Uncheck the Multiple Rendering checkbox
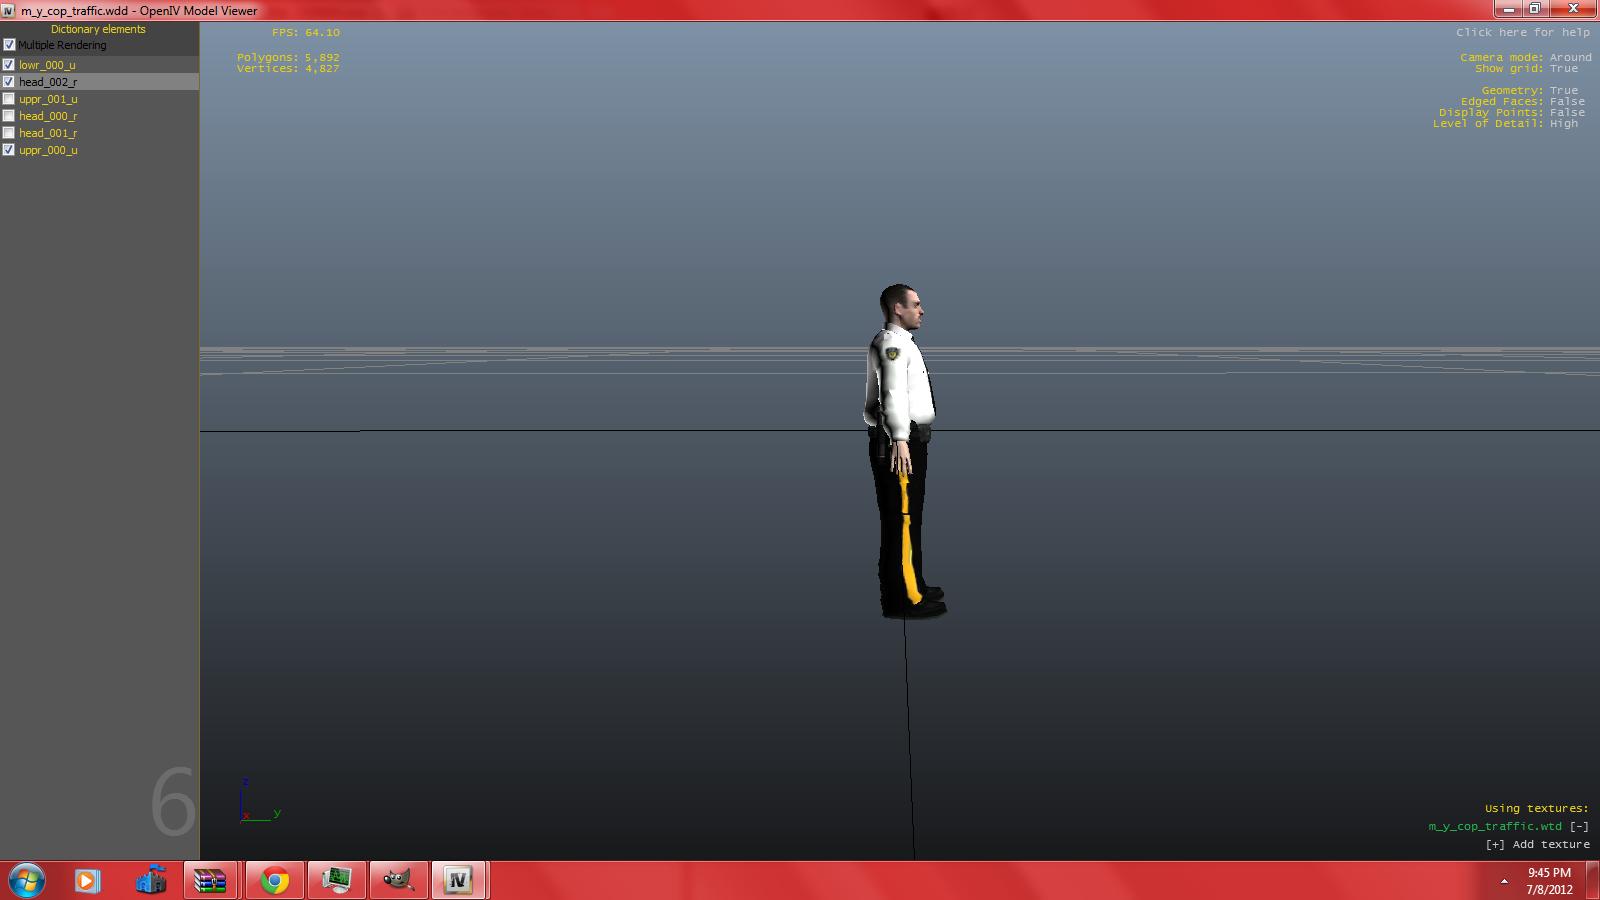The image size is (1600, 900). point(9,45)
